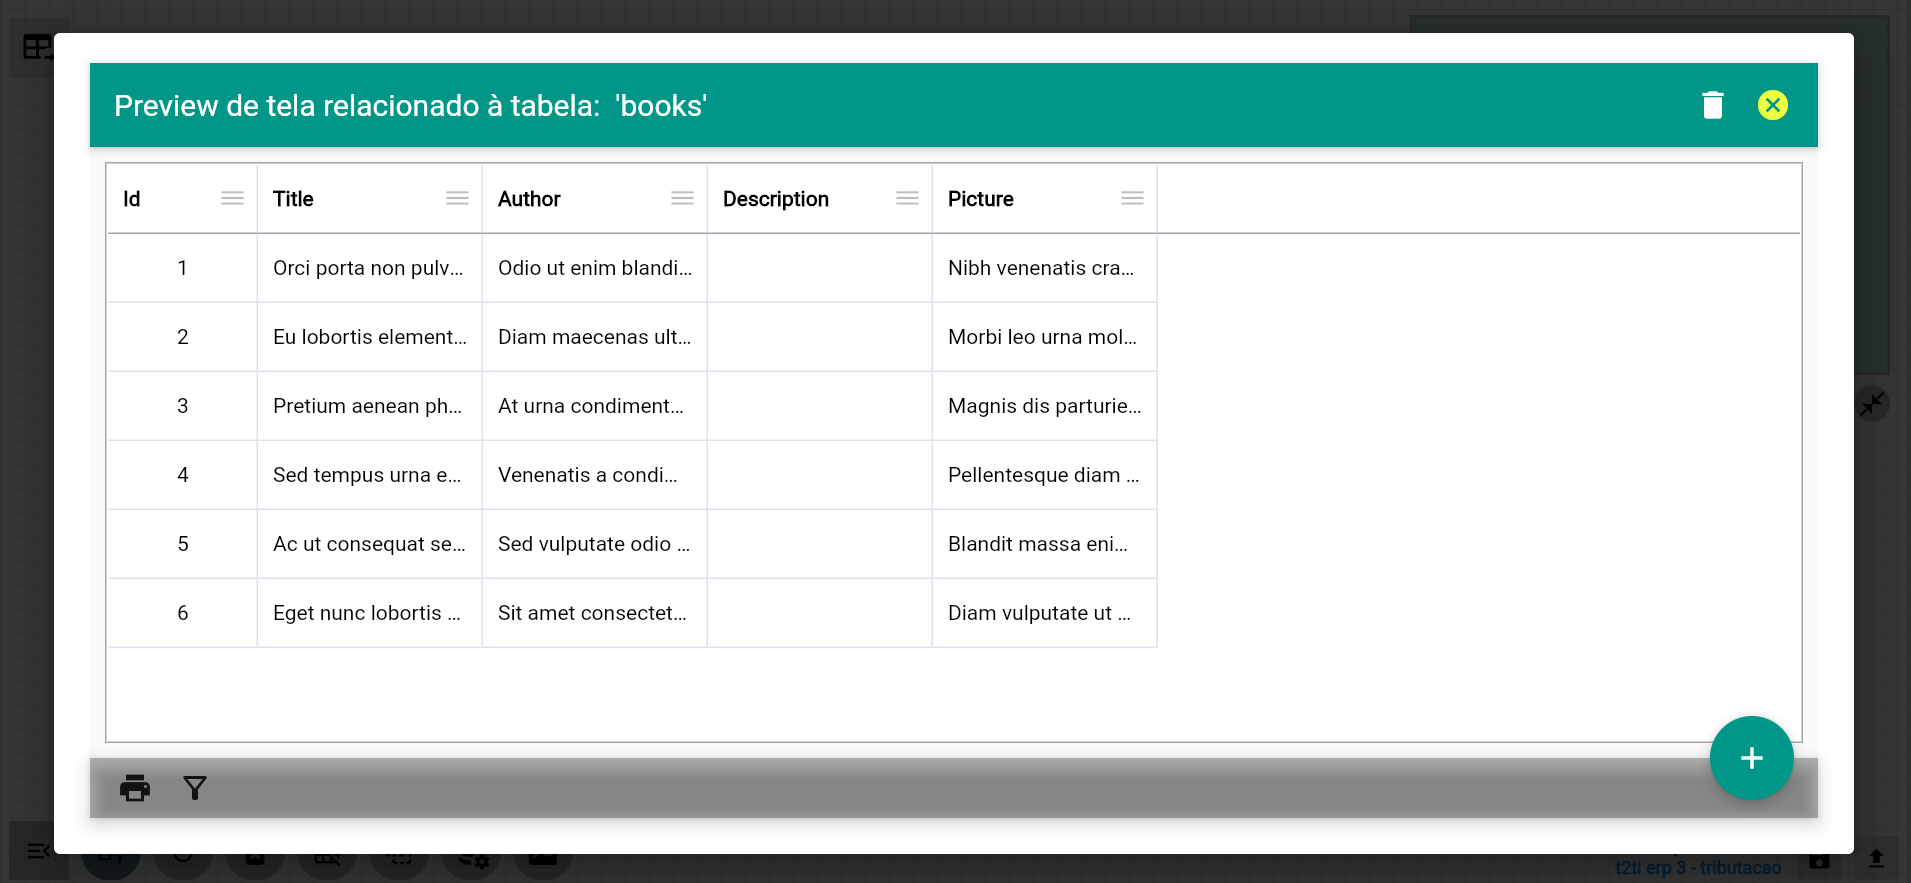Select the cell 'Ac ut consequat se...'
Viewport: 1911px width, 883px height.
370,544
